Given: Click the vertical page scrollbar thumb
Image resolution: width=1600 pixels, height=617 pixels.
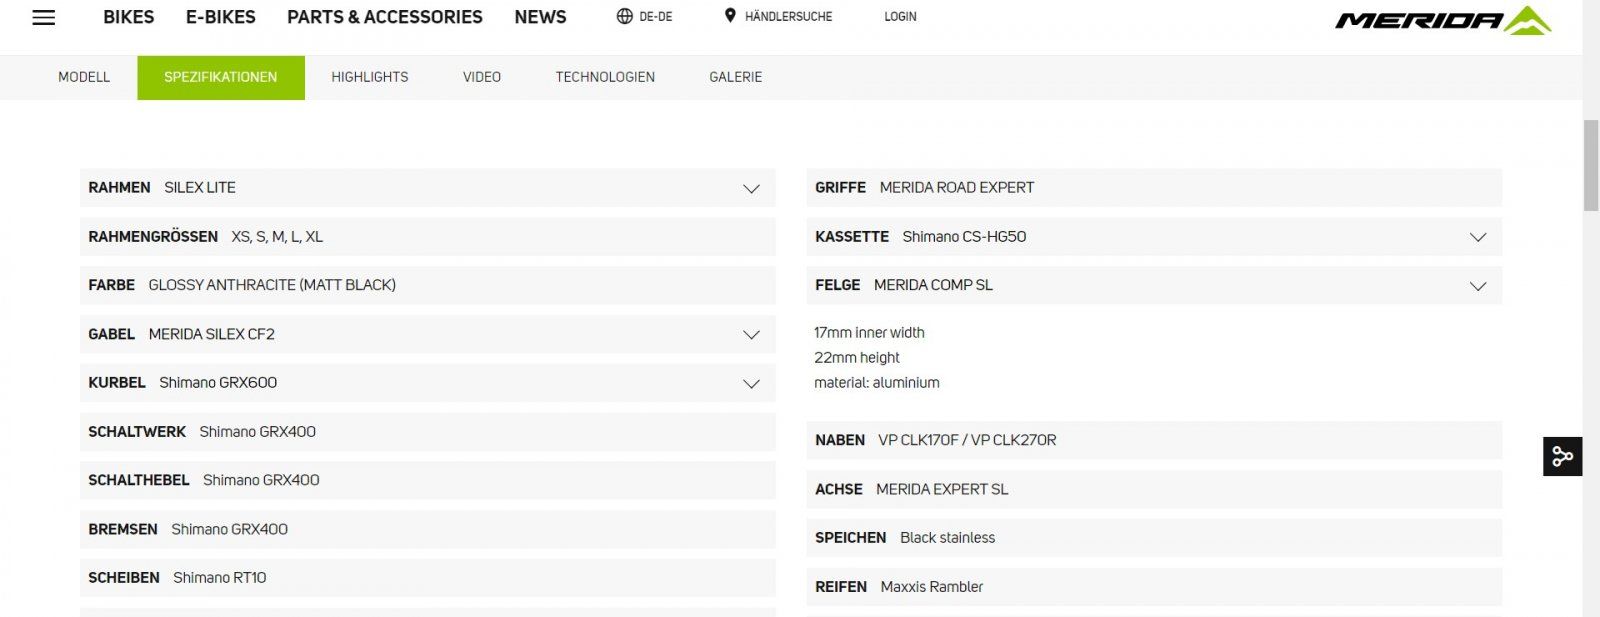Looking at the screenshot, I should point(1591,165).
